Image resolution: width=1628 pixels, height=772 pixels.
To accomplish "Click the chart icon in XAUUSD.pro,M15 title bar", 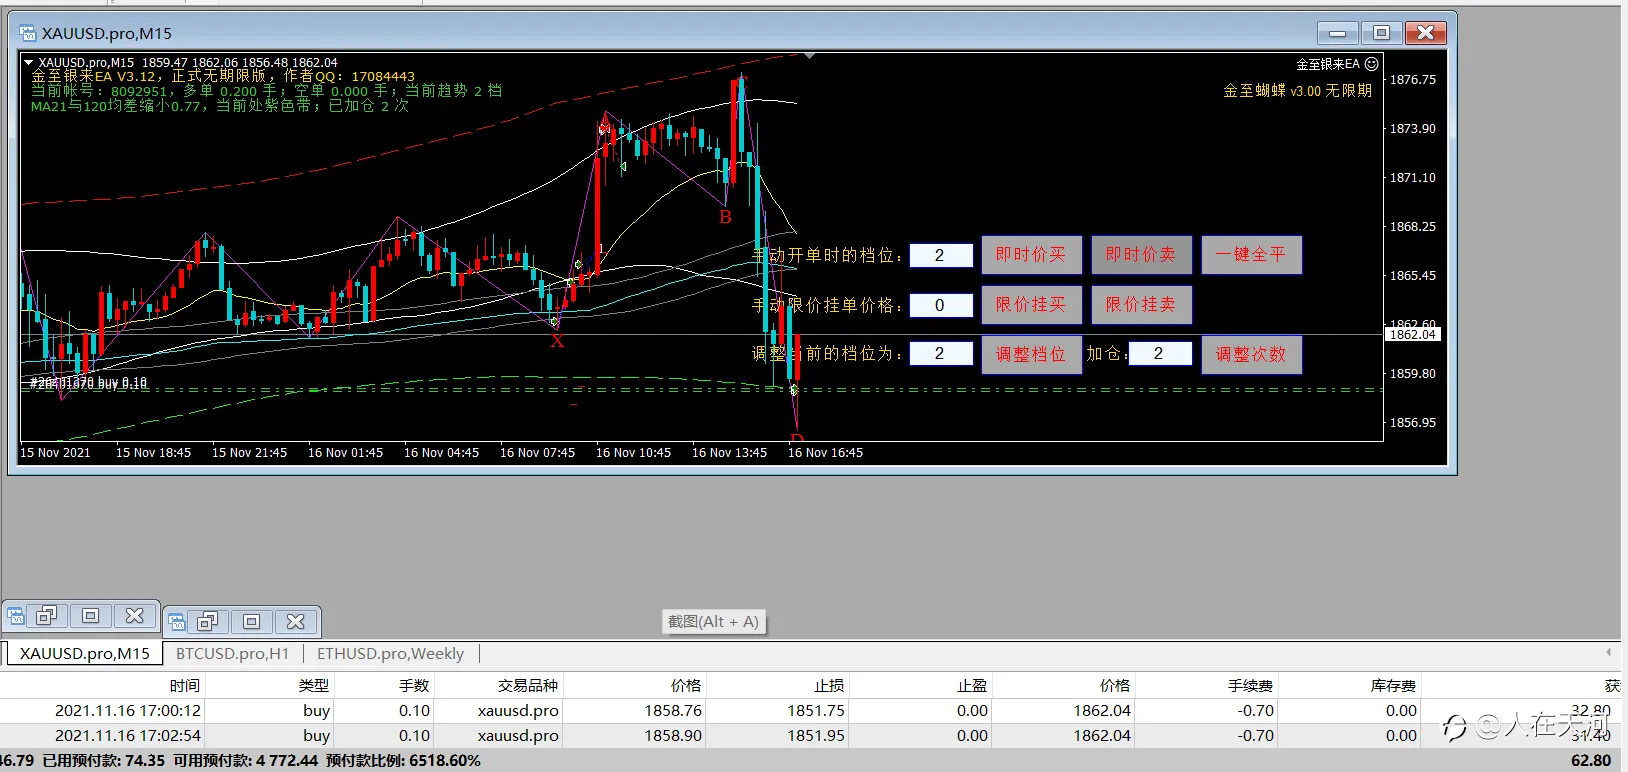I will [27, 33].
